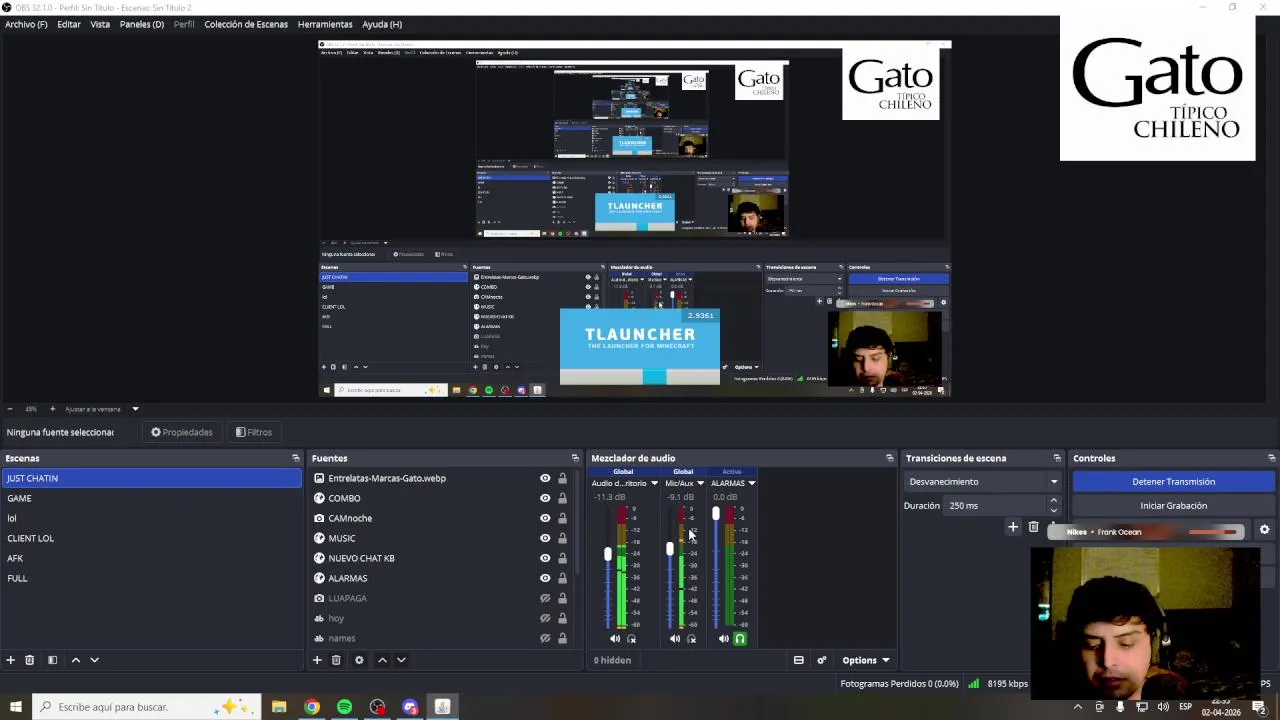Add a scene transition with the plus icon

(1013, 527)
